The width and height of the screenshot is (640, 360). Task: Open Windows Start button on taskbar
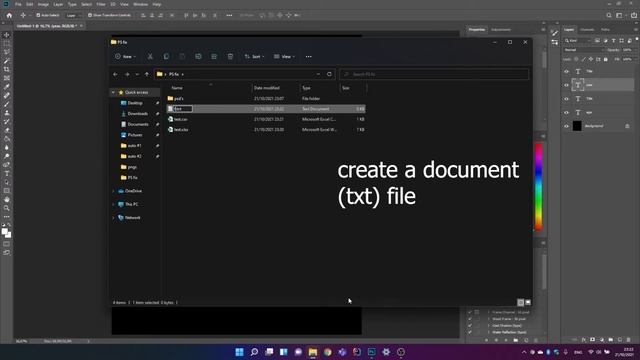point(240,352)
